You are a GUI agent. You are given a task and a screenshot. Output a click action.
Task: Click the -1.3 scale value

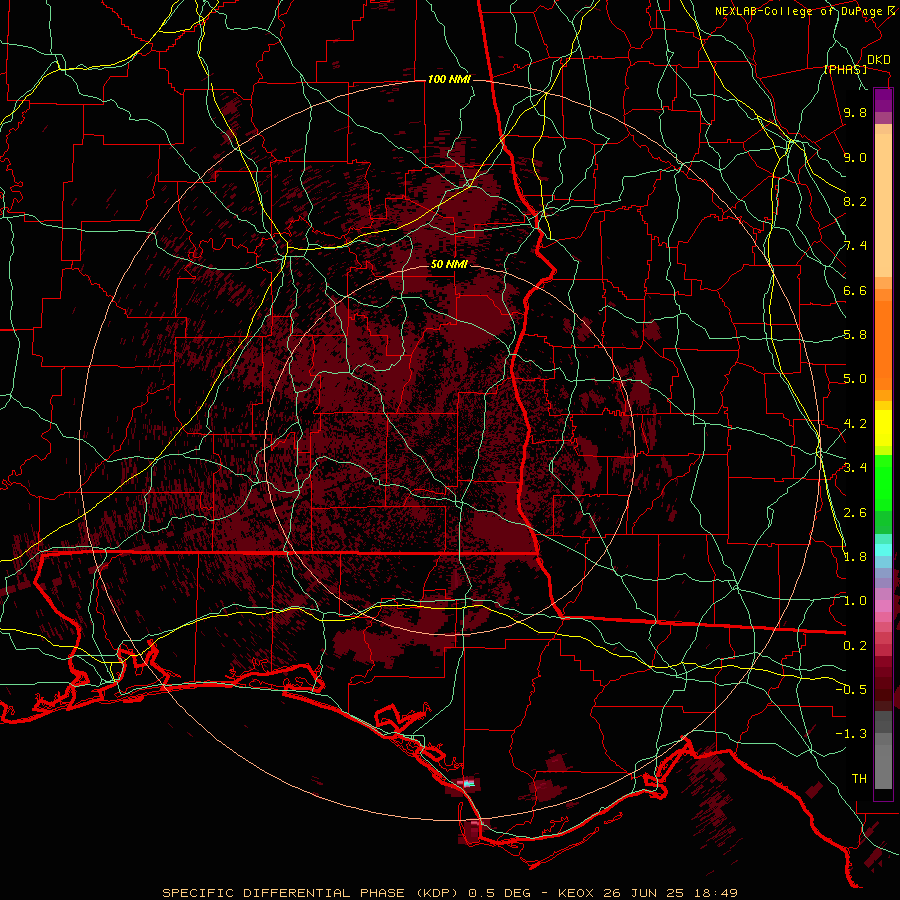(x=851, y=734)
